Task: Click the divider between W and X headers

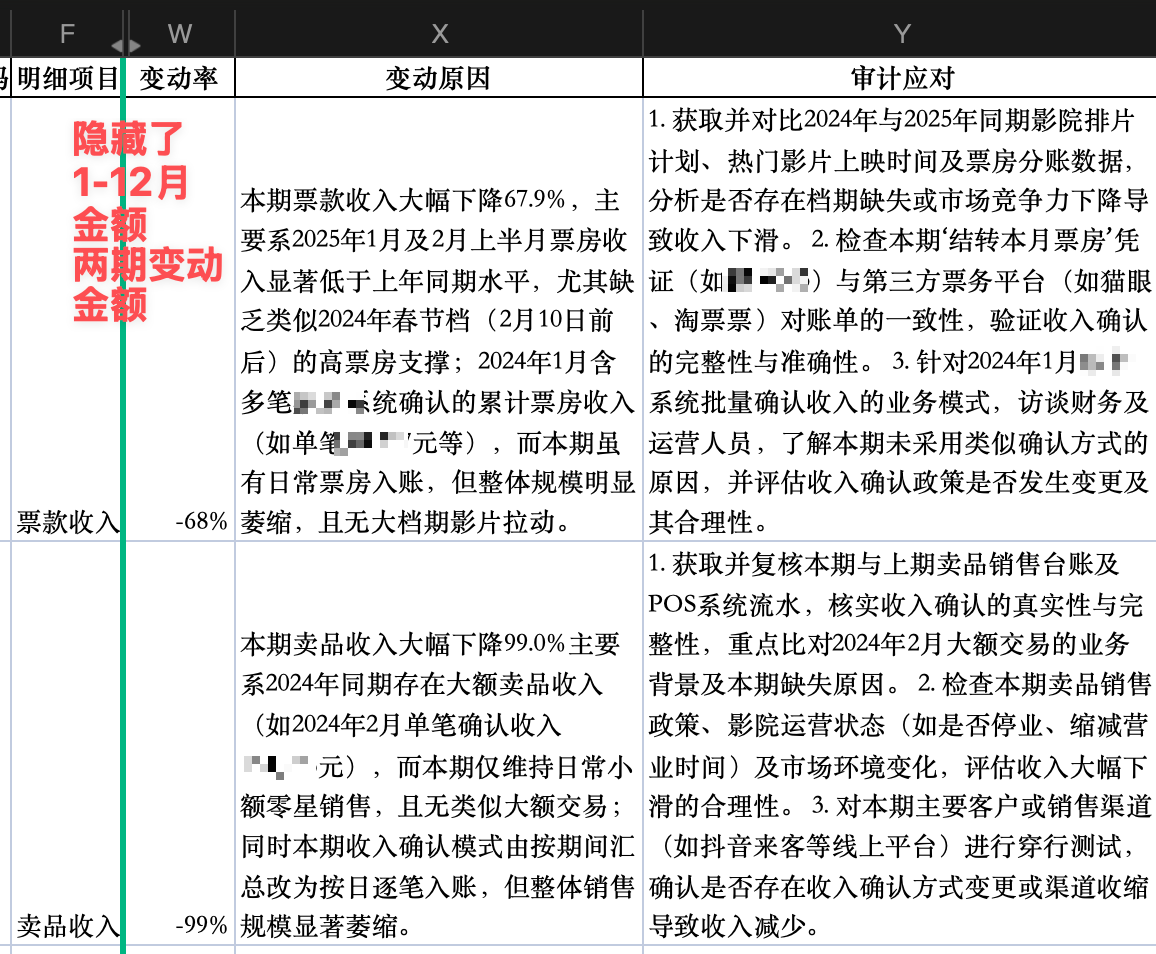Action: click(x=235, y=34)
